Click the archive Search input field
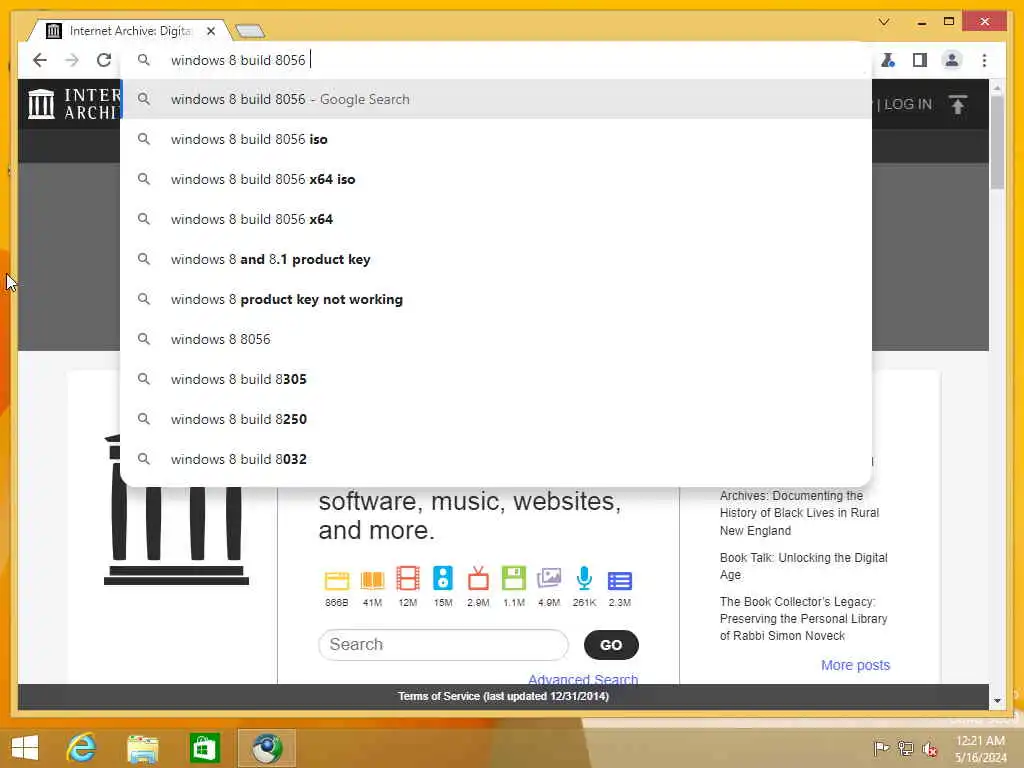Image resolution: width=1024 pixels, height=768 pixels. pyautogui.click(x=443, y=645)
